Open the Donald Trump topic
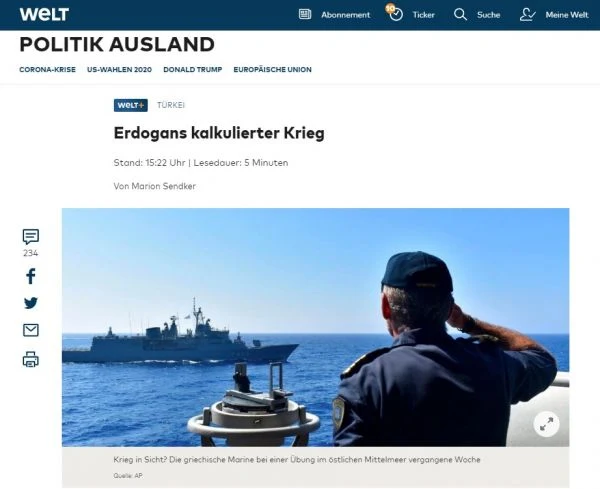Image resolution: width=600 pixels, height=489 pixels. click(192, 70)
